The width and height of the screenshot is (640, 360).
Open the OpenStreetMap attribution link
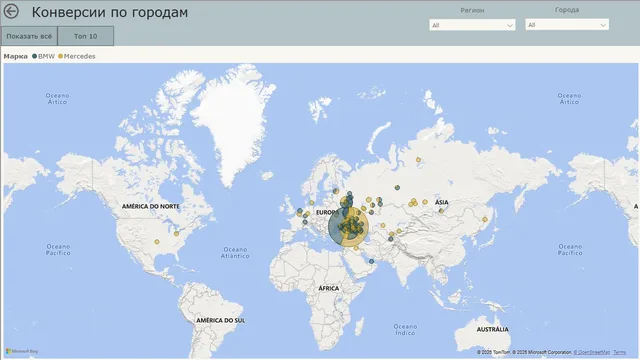click(591, 352)
